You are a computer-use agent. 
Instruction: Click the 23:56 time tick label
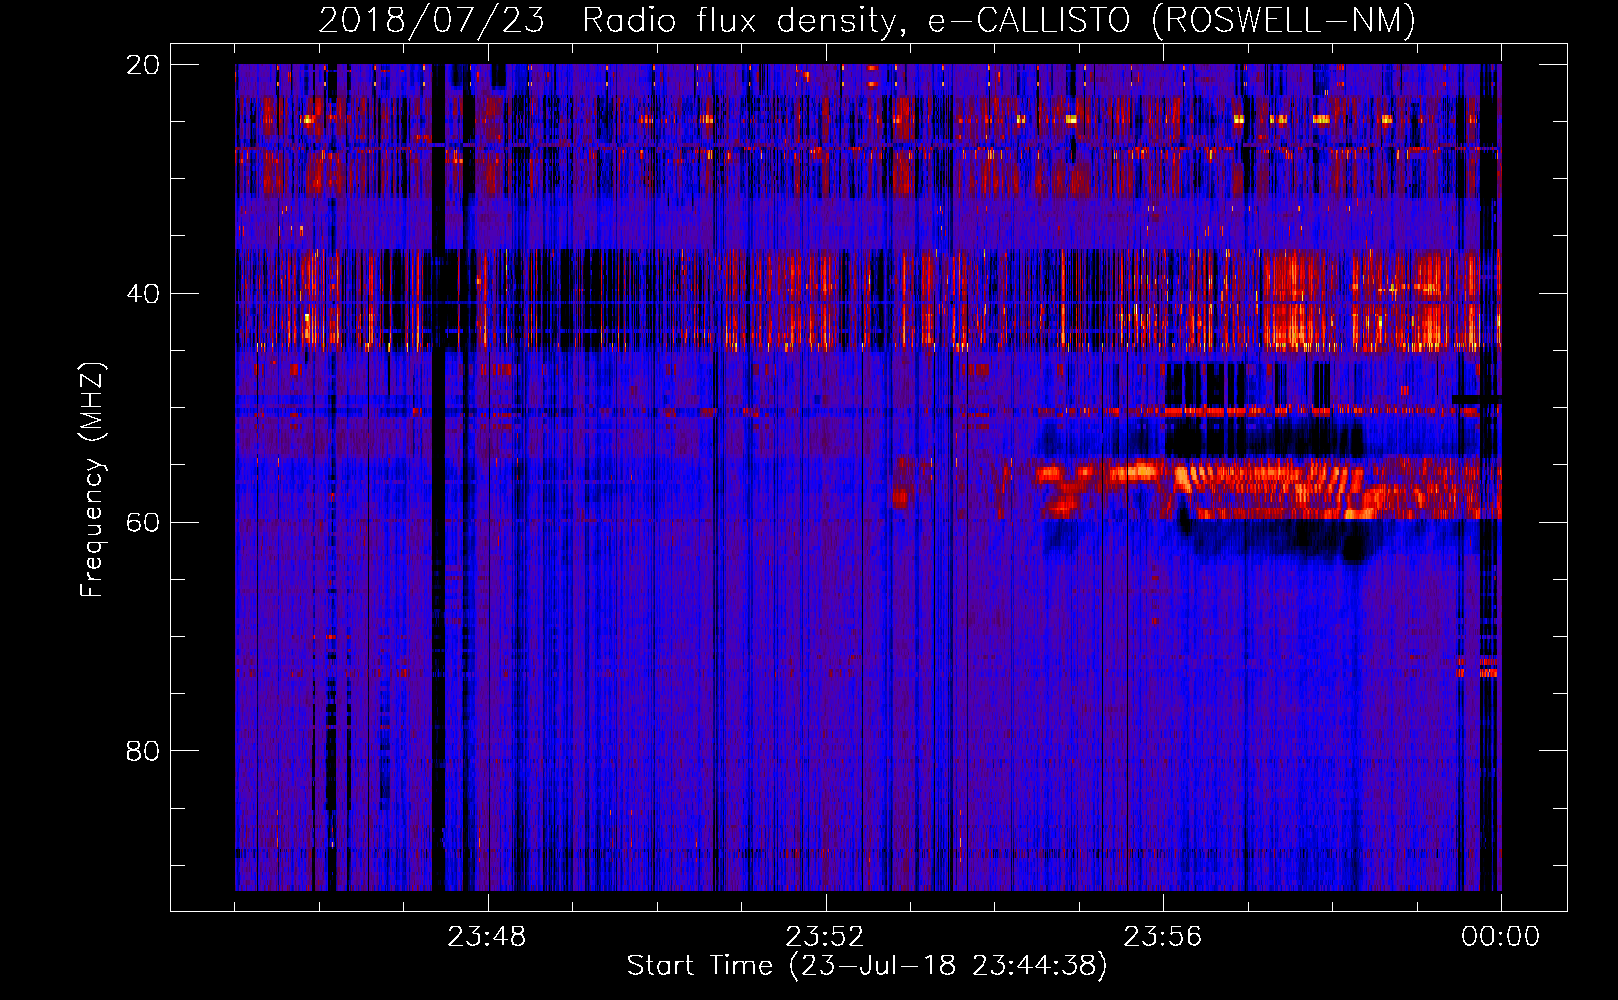(x=1163, y=937)
